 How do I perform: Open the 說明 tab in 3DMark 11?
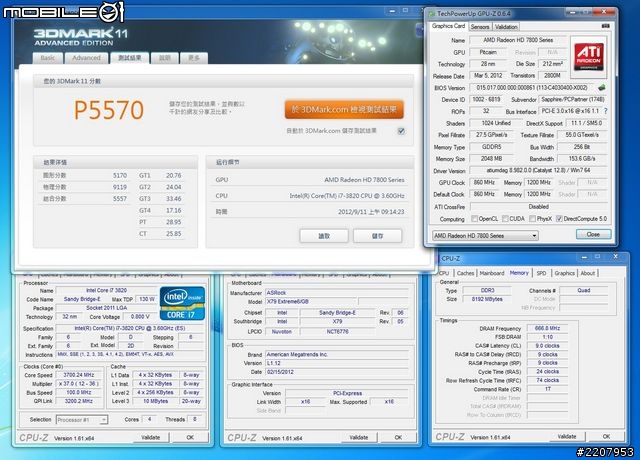(164, 58)
